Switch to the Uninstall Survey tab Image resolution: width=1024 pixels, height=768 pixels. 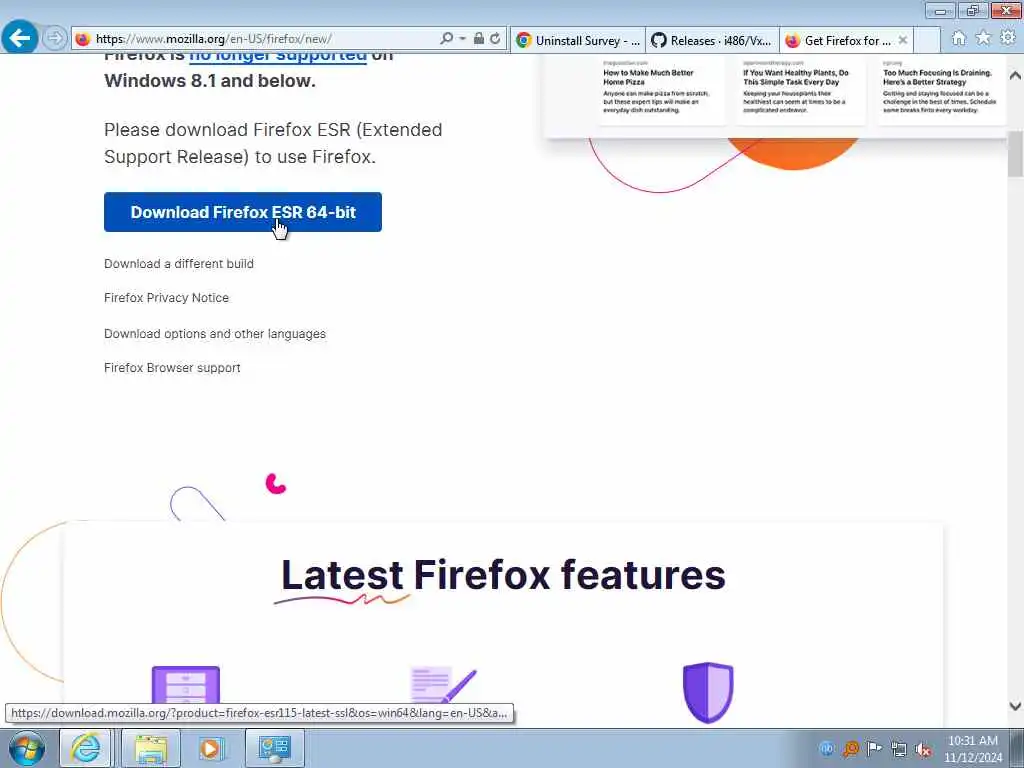(579, 40)
